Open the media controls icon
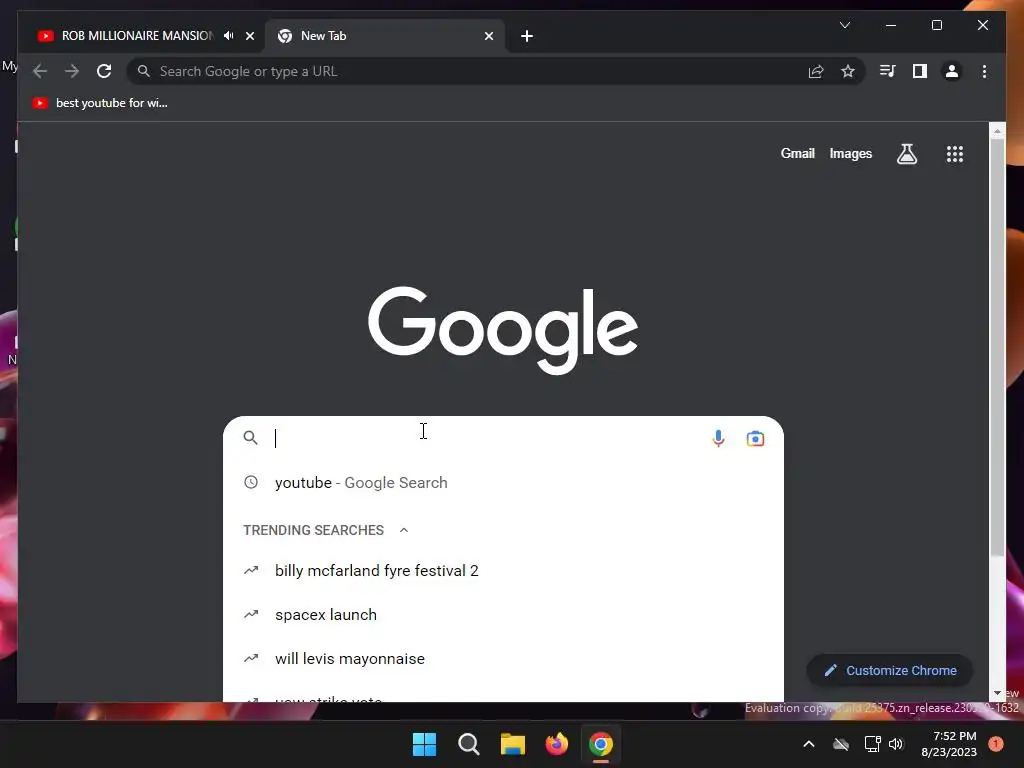The image size is (1024, 768). pos(887,71)
